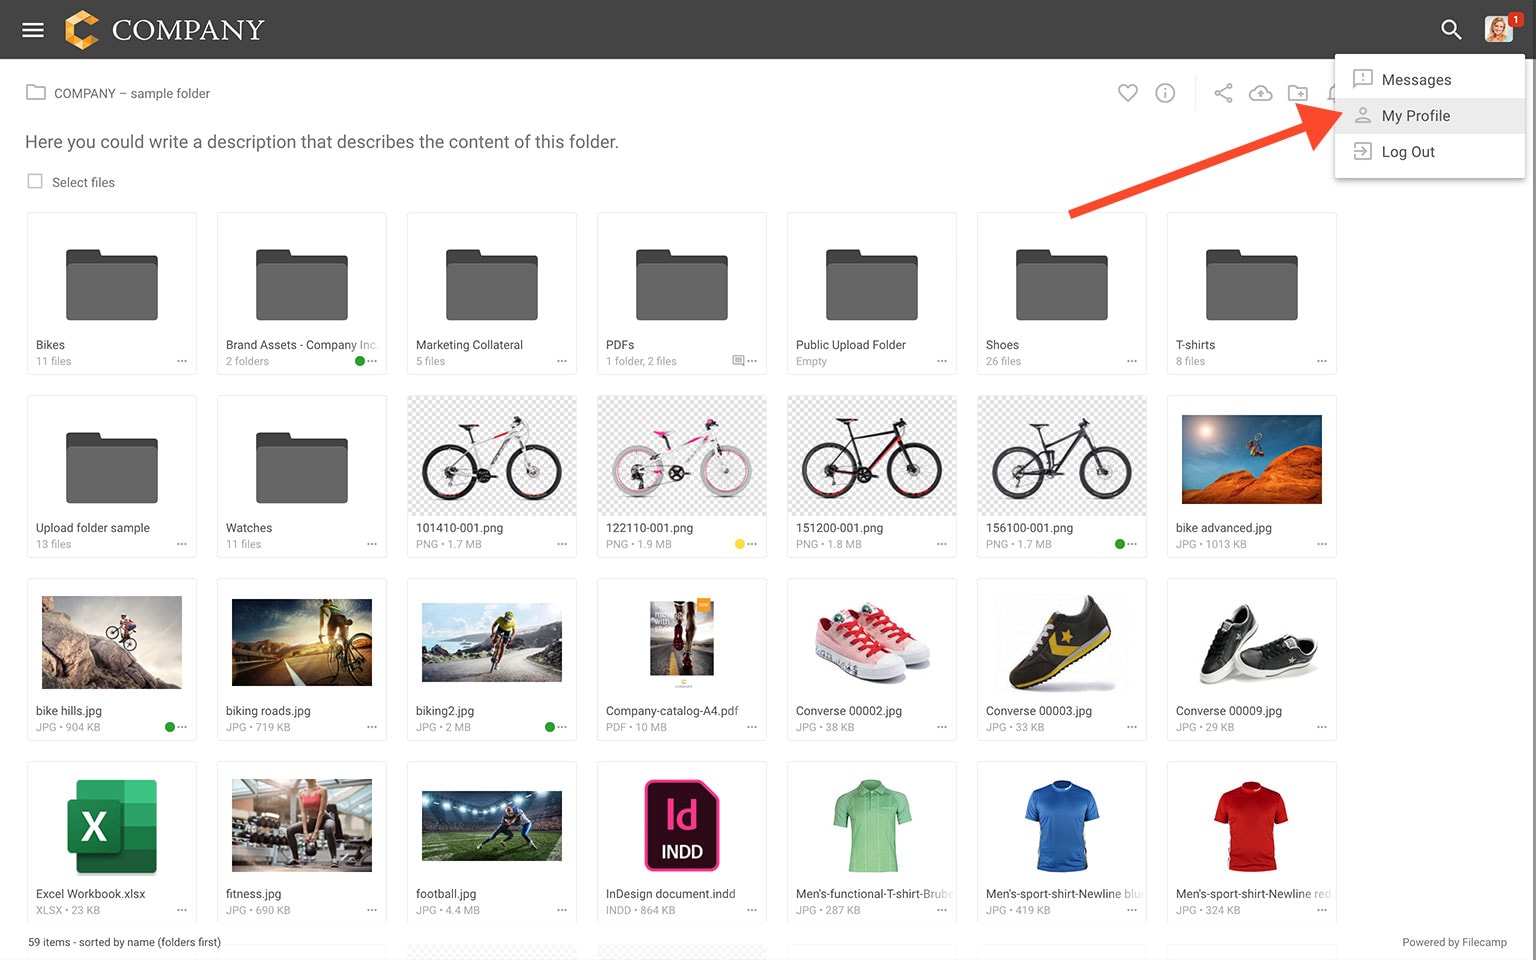This screenshot has width=1536, height=960.
Task: Open the three-dot menu for Shoes folder
Action: [x=1132, y=361]
